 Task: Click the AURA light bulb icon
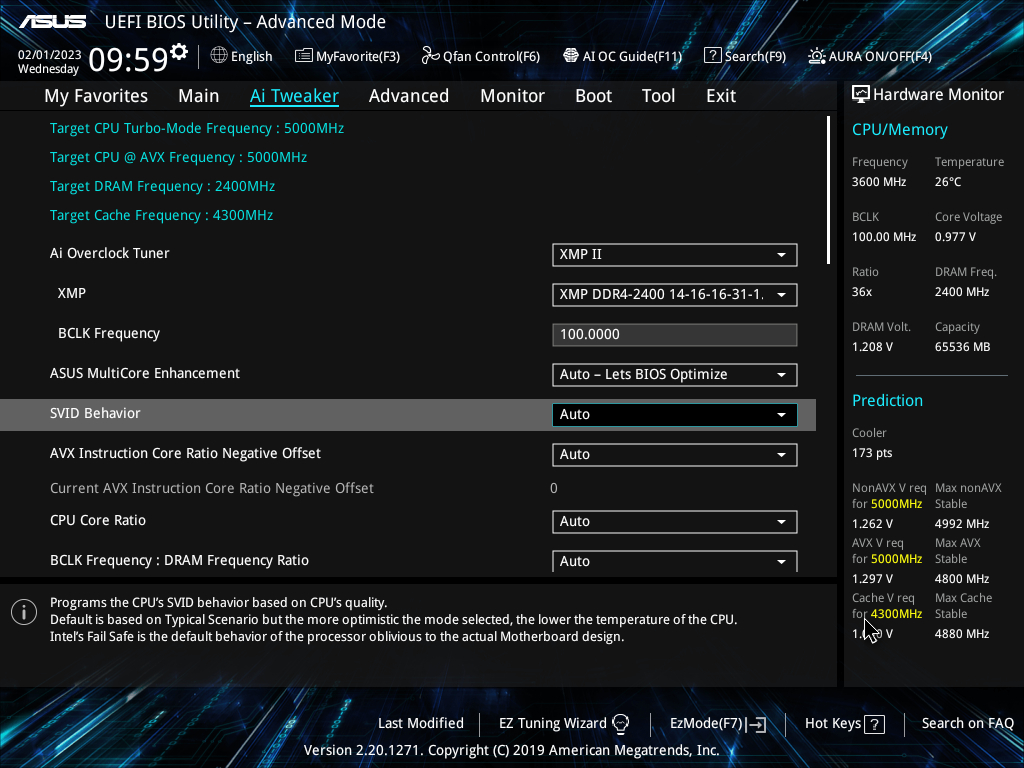tap(816, 56)
